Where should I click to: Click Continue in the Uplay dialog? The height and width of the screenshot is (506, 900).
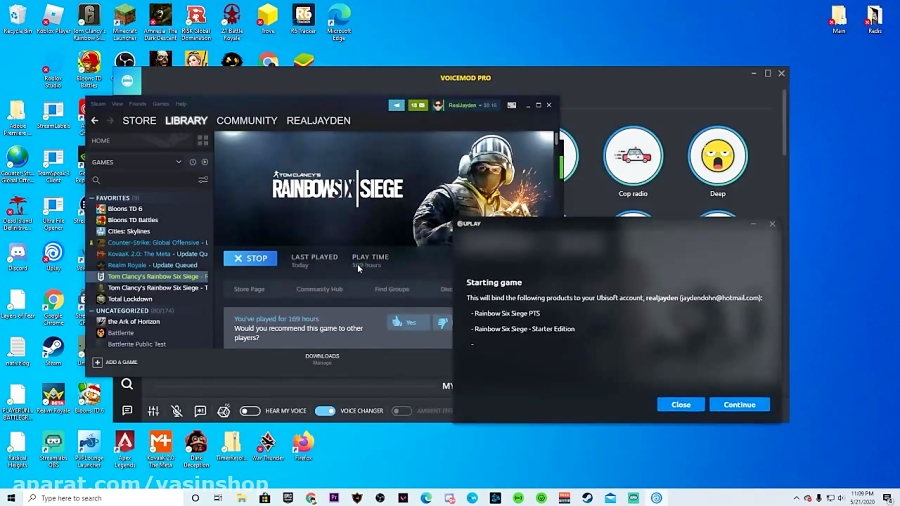(739, 405)
